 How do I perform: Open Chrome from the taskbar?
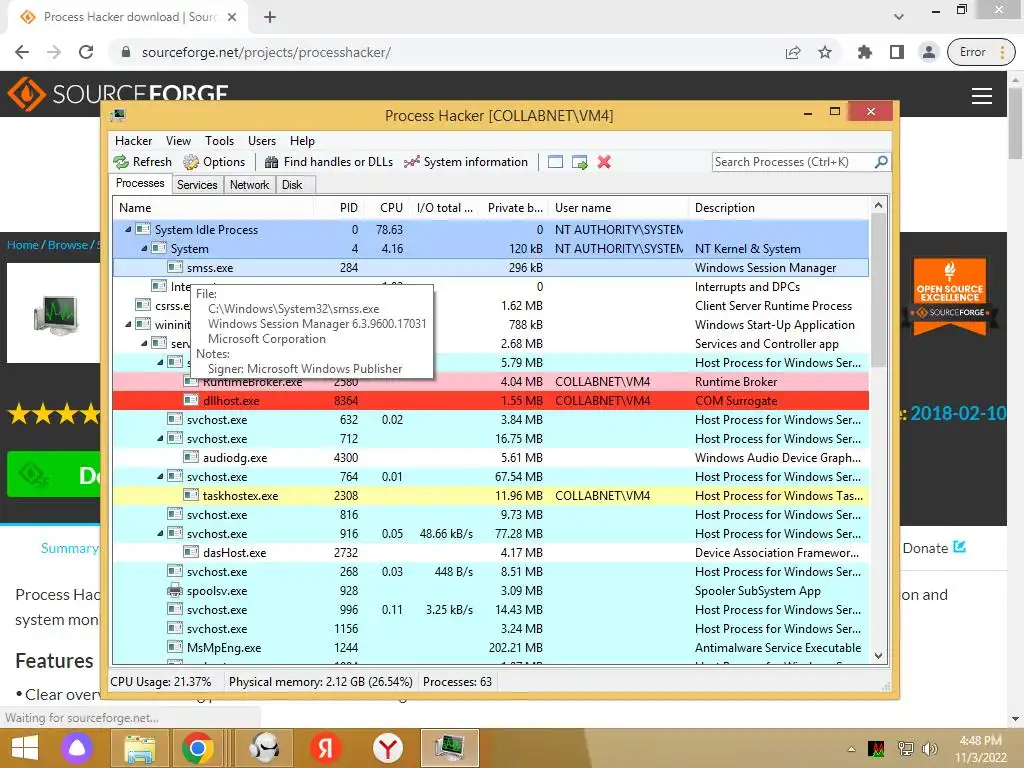[197, 748]
